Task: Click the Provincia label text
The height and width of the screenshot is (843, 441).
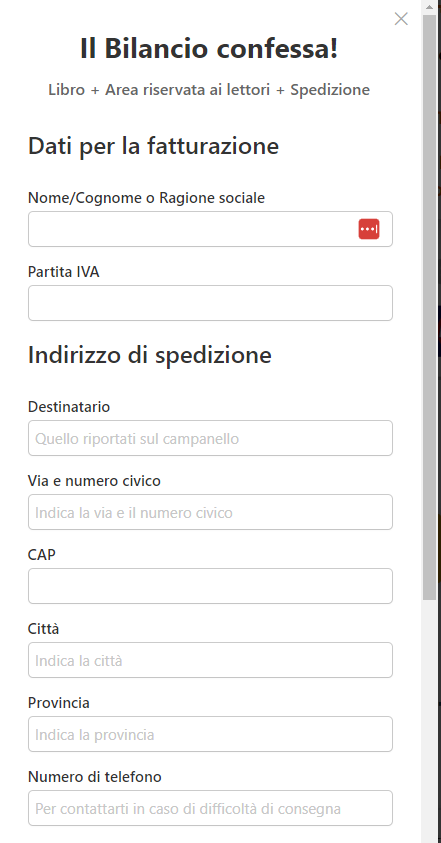Action: pyautogui.click(x=59, y=703)
